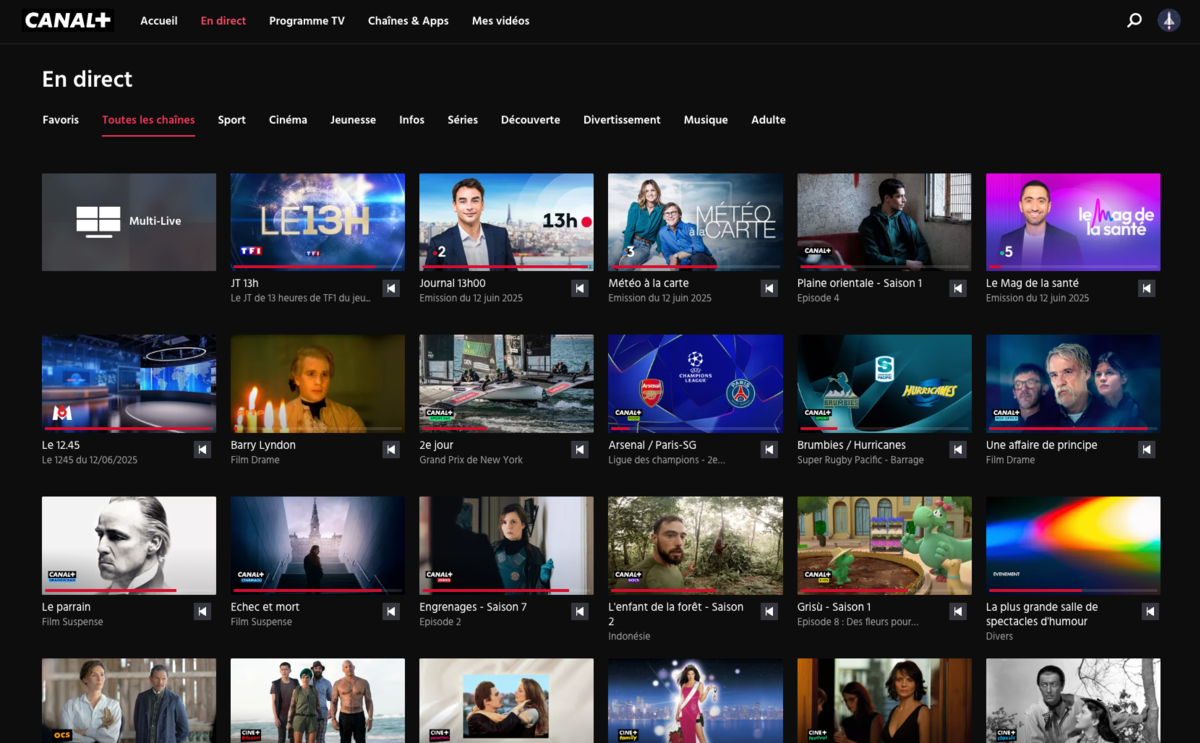Restart the Arsenal / Paris-SG match
Image resolution: width=1200 pixels, height=743 pixels.
[x=769, y=450]
